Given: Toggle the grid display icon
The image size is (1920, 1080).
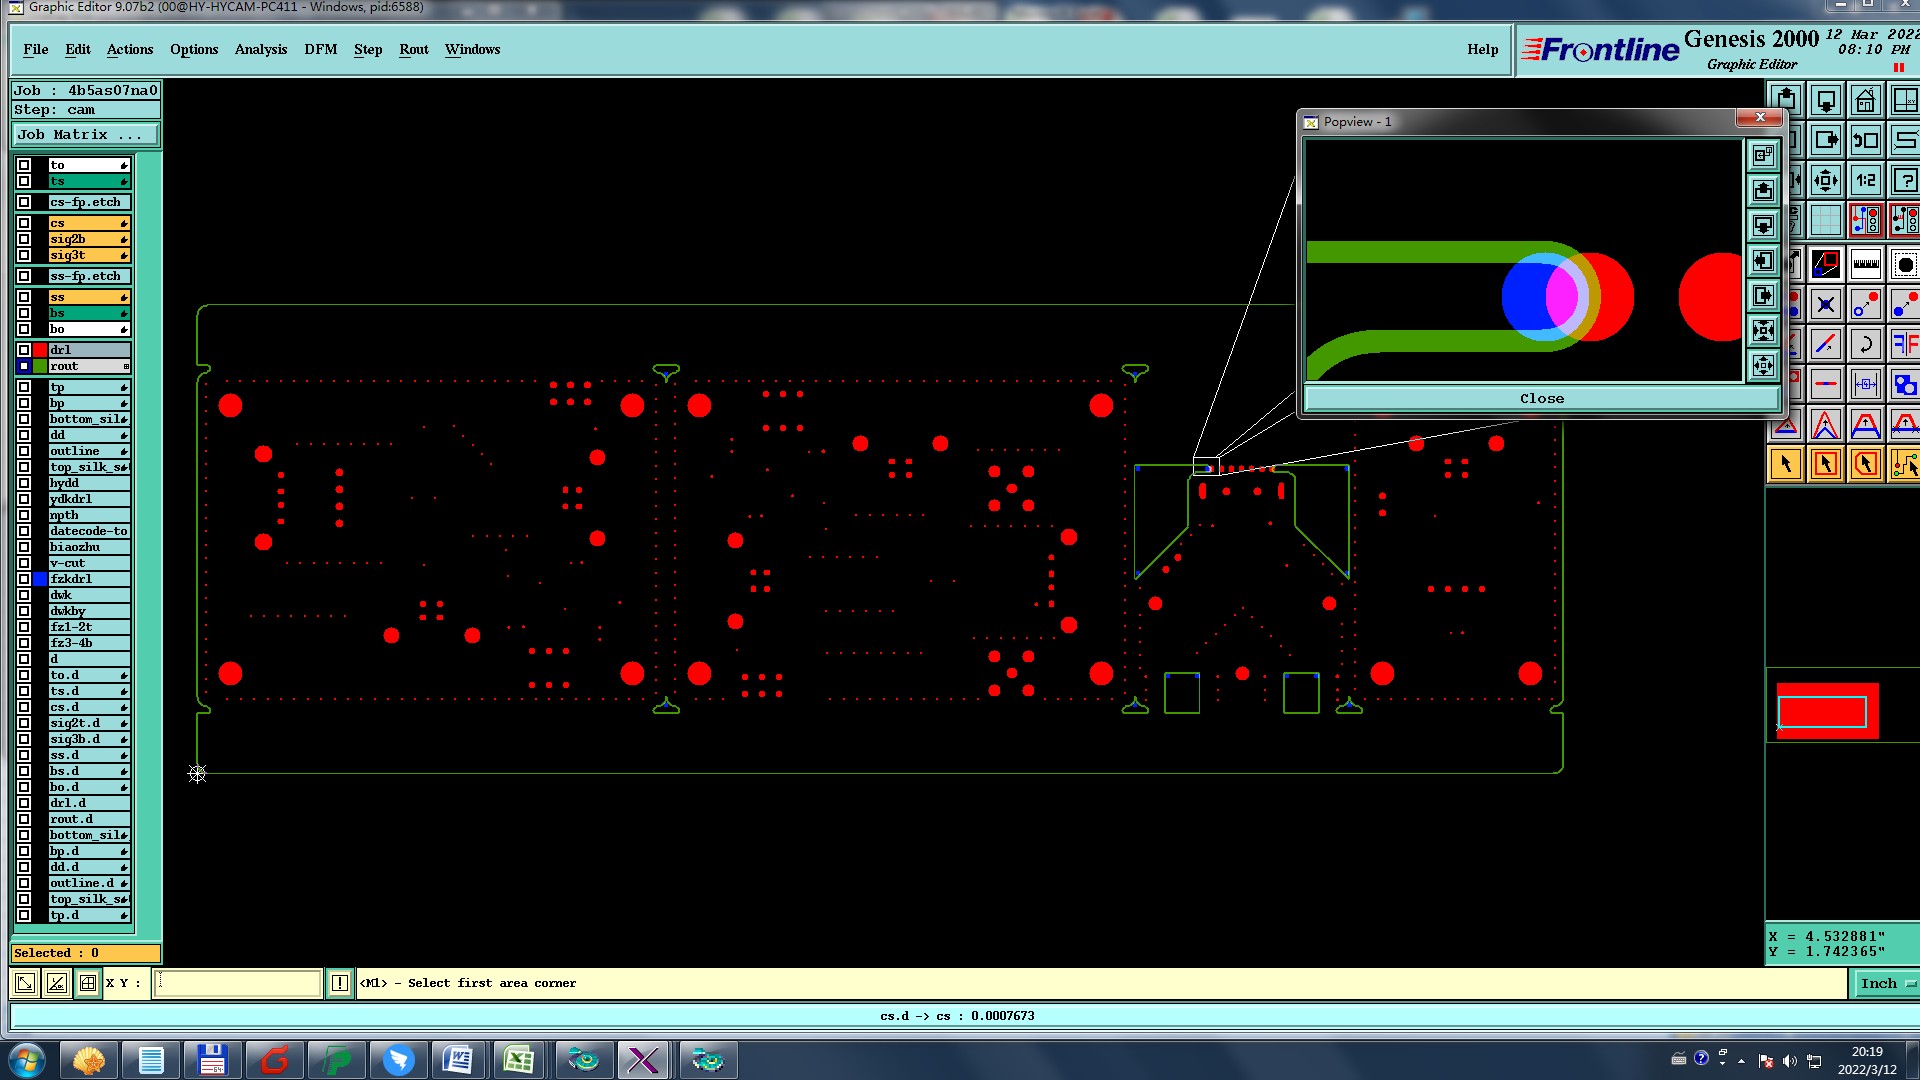Looking at the screenshot, I should 1825,221.
